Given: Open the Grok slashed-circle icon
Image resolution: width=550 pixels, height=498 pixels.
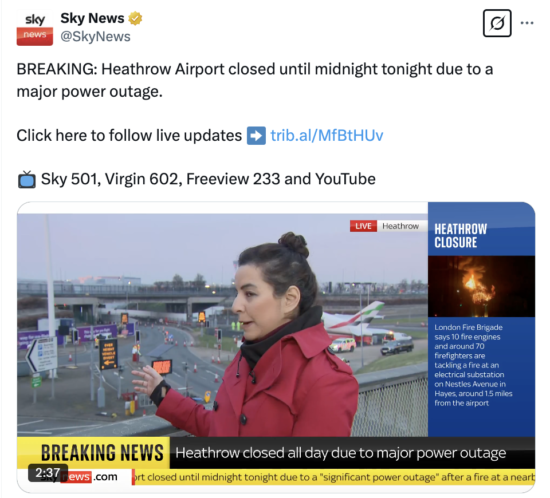Looking at the screenshot, I should point(497,23).
